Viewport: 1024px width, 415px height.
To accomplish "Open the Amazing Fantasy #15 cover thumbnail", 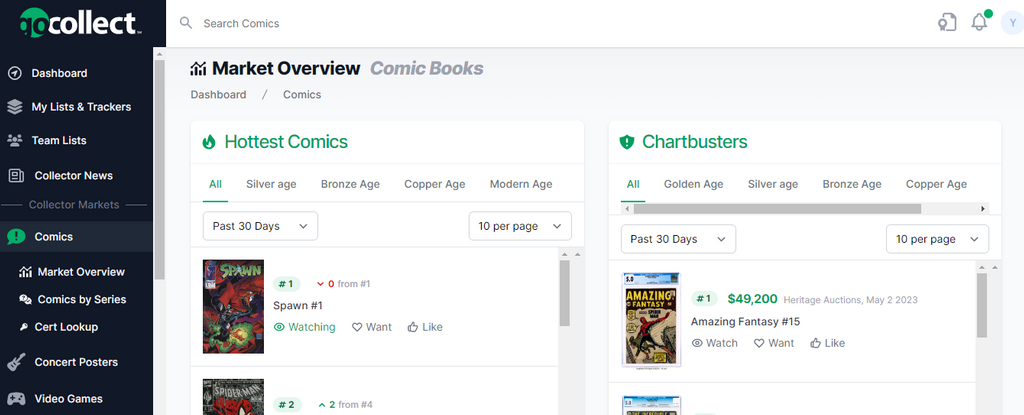I will 651,320.
